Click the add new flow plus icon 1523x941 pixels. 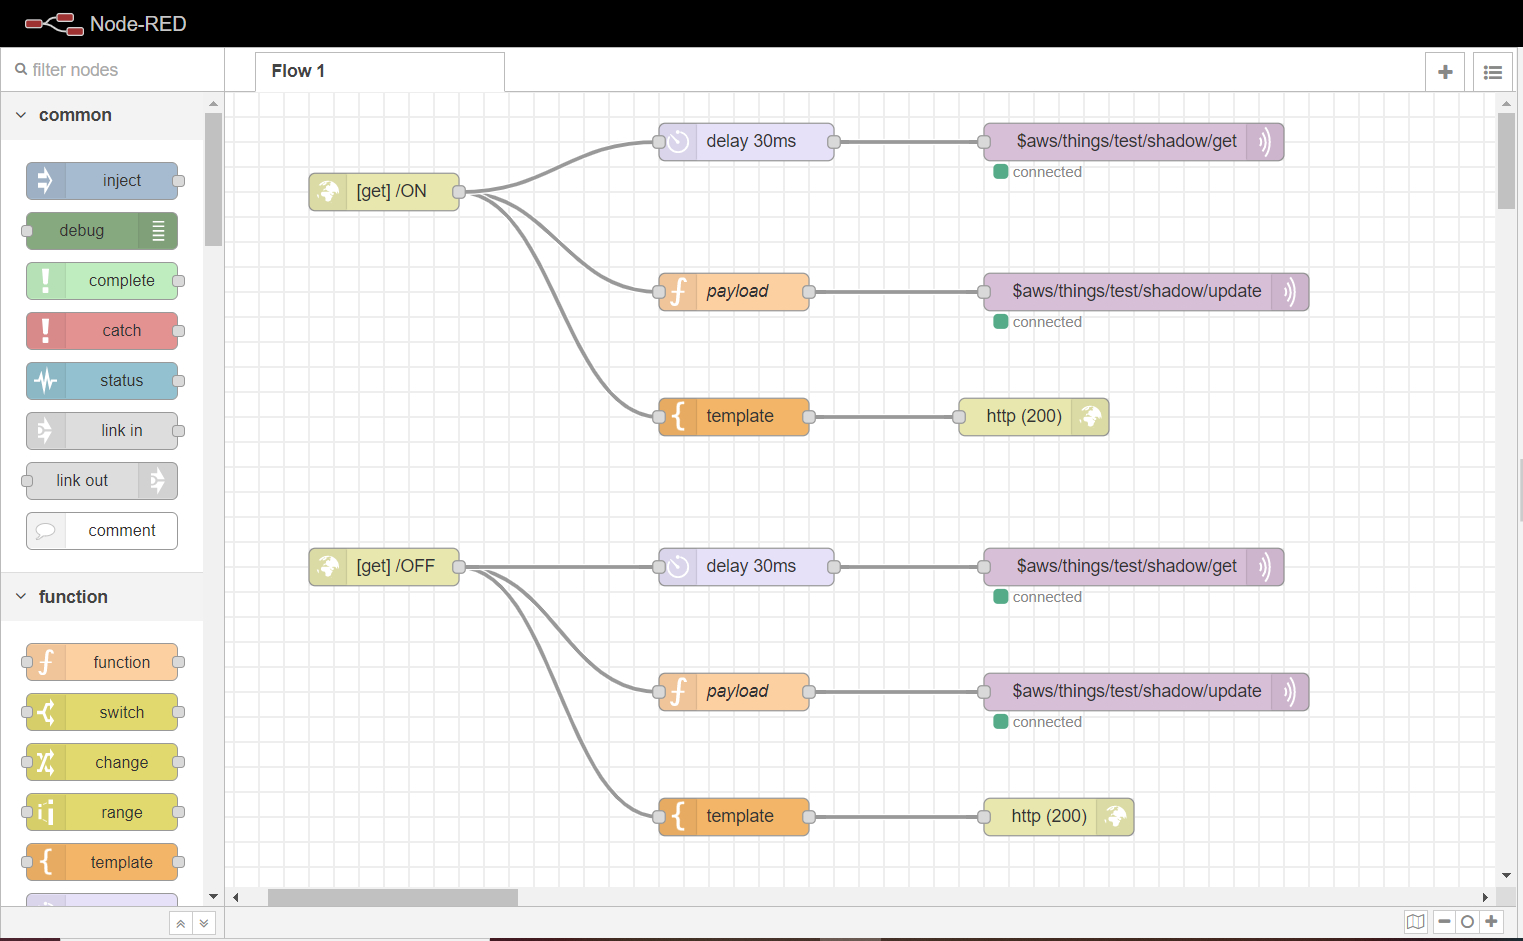click(1445, 72)
